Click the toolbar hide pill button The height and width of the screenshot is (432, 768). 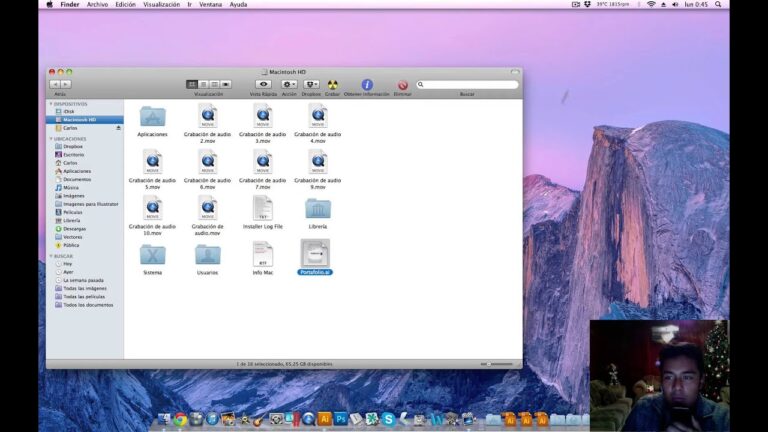click(514, 72)
